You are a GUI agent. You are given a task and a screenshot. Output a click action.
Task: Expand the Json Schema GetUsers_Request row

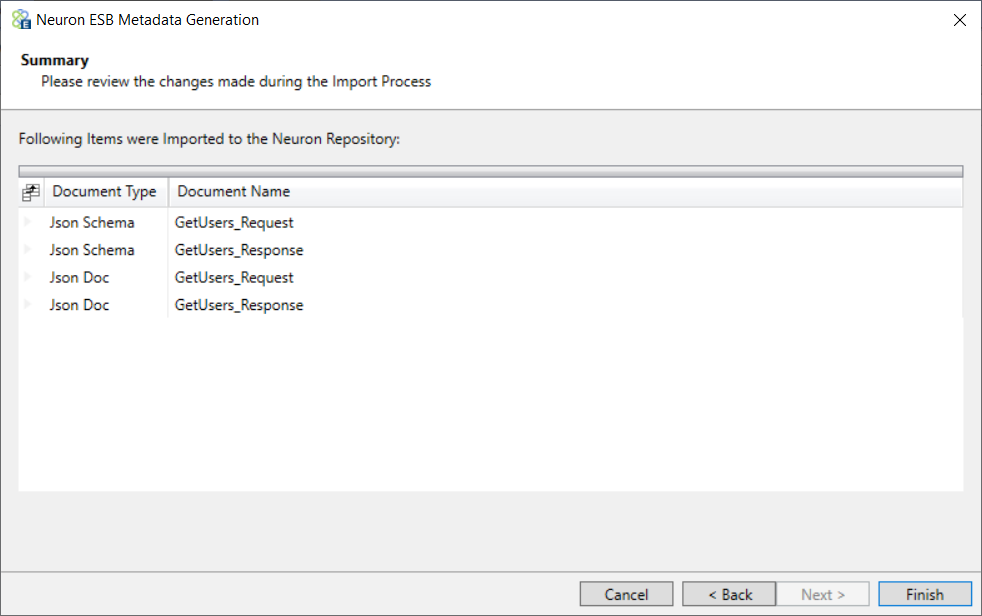coord(28,222)
